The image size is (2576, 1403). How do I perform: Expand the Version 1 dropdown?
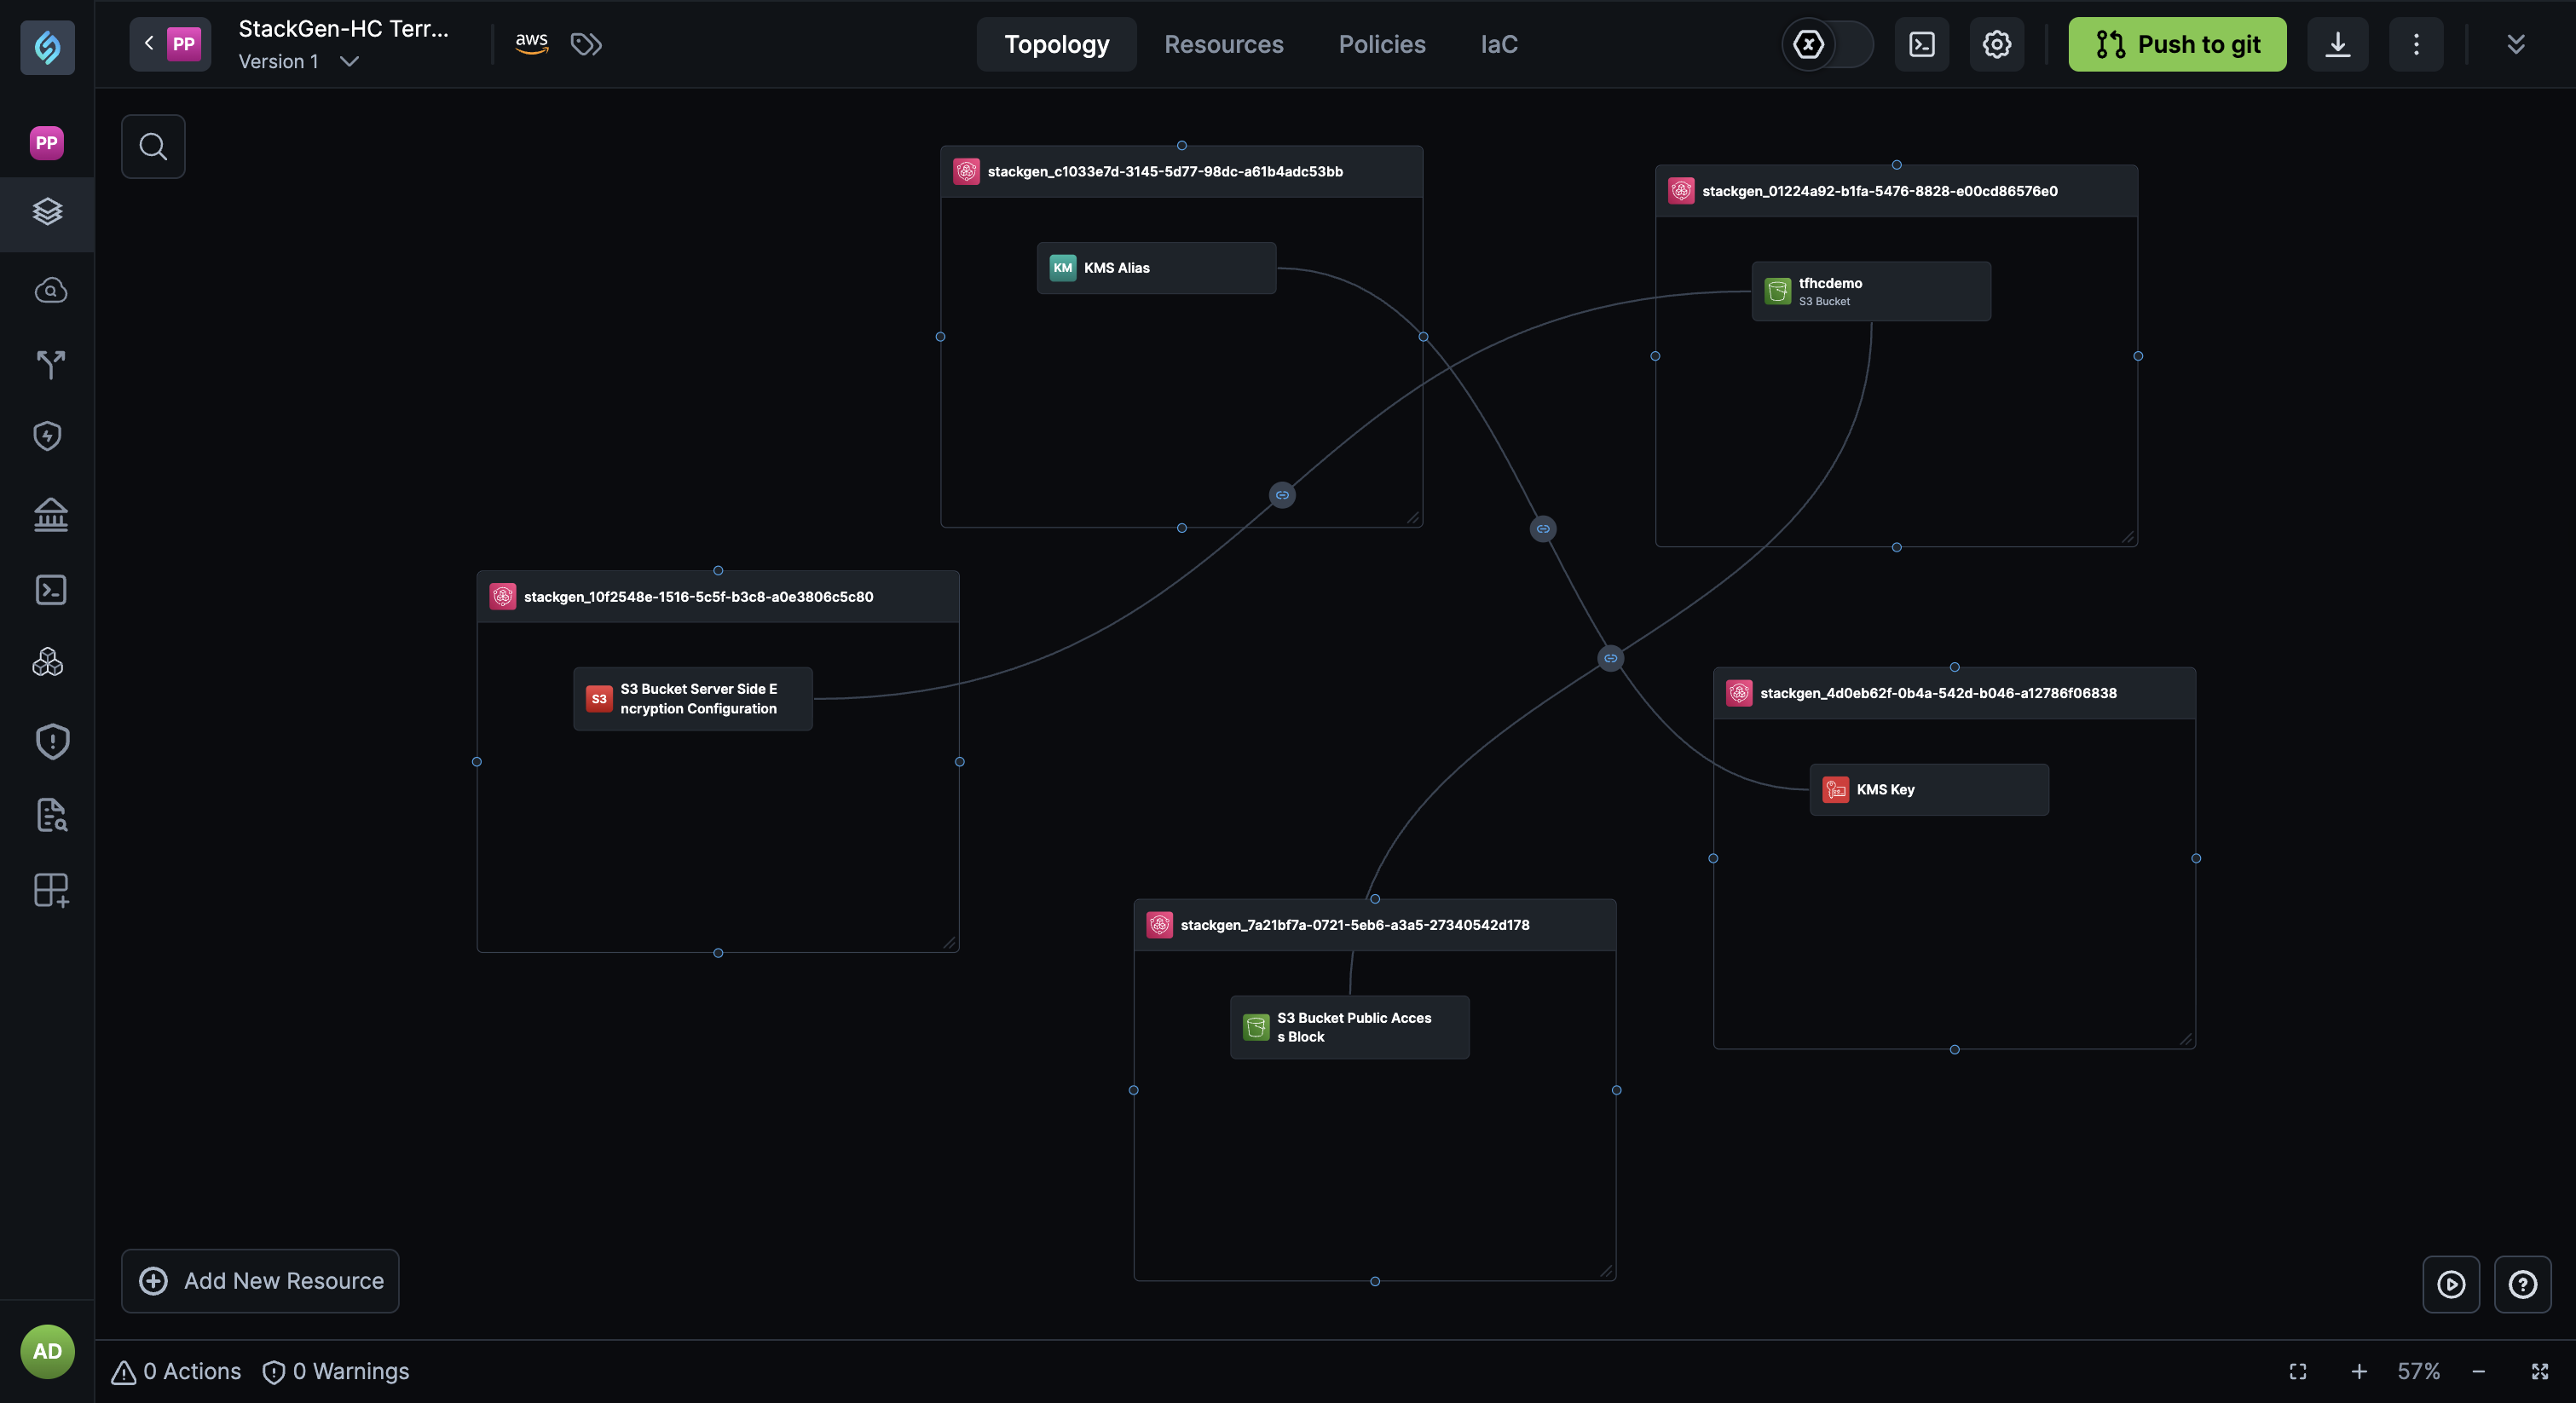[x=349, y=62]
